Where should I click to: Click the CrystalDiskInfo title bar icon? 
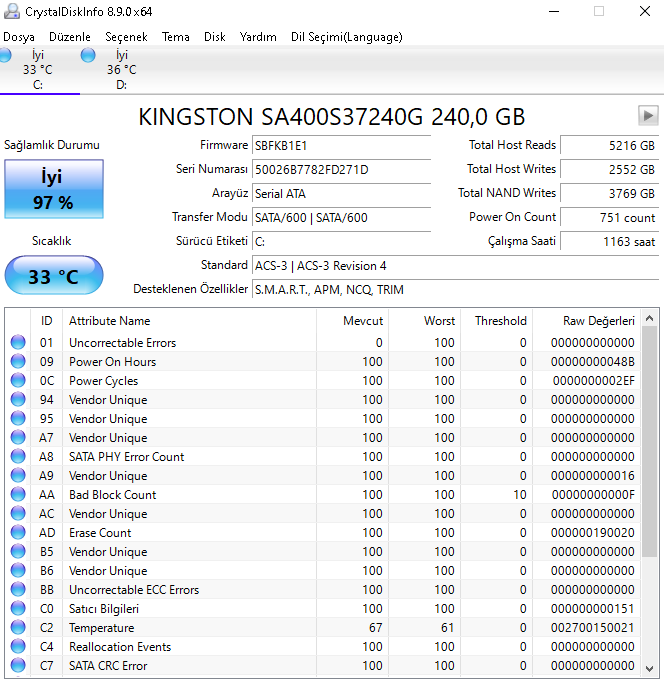(x=12, y=11)
